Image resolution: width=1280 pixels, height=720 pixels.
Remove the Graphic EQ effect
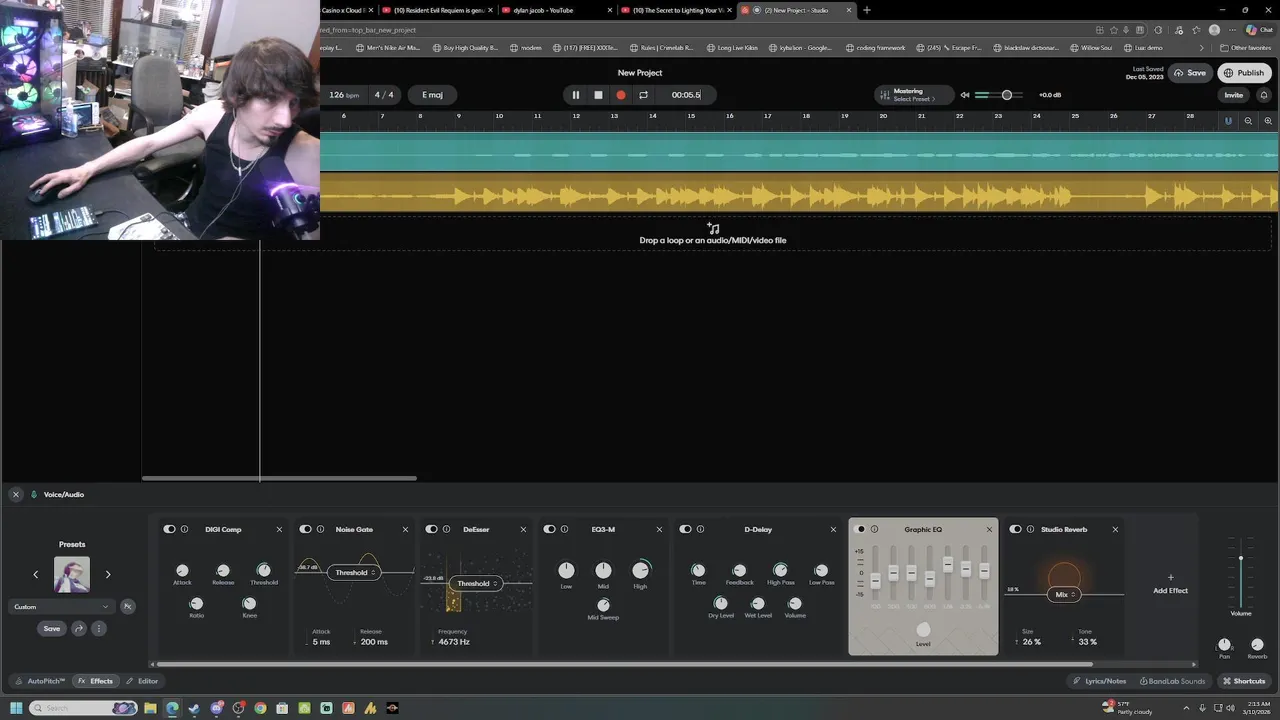(990, 529)
